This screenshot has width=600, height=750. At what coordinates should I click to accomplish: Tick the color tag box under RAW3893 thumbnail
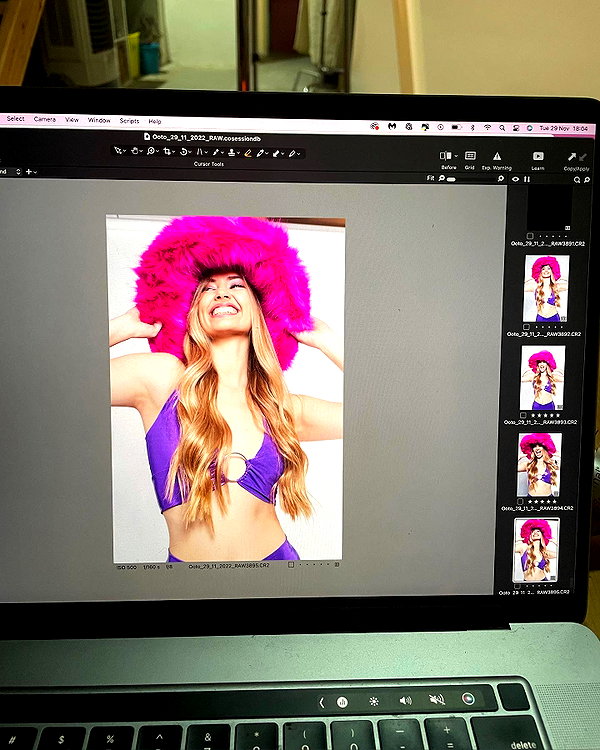(523, 415)
